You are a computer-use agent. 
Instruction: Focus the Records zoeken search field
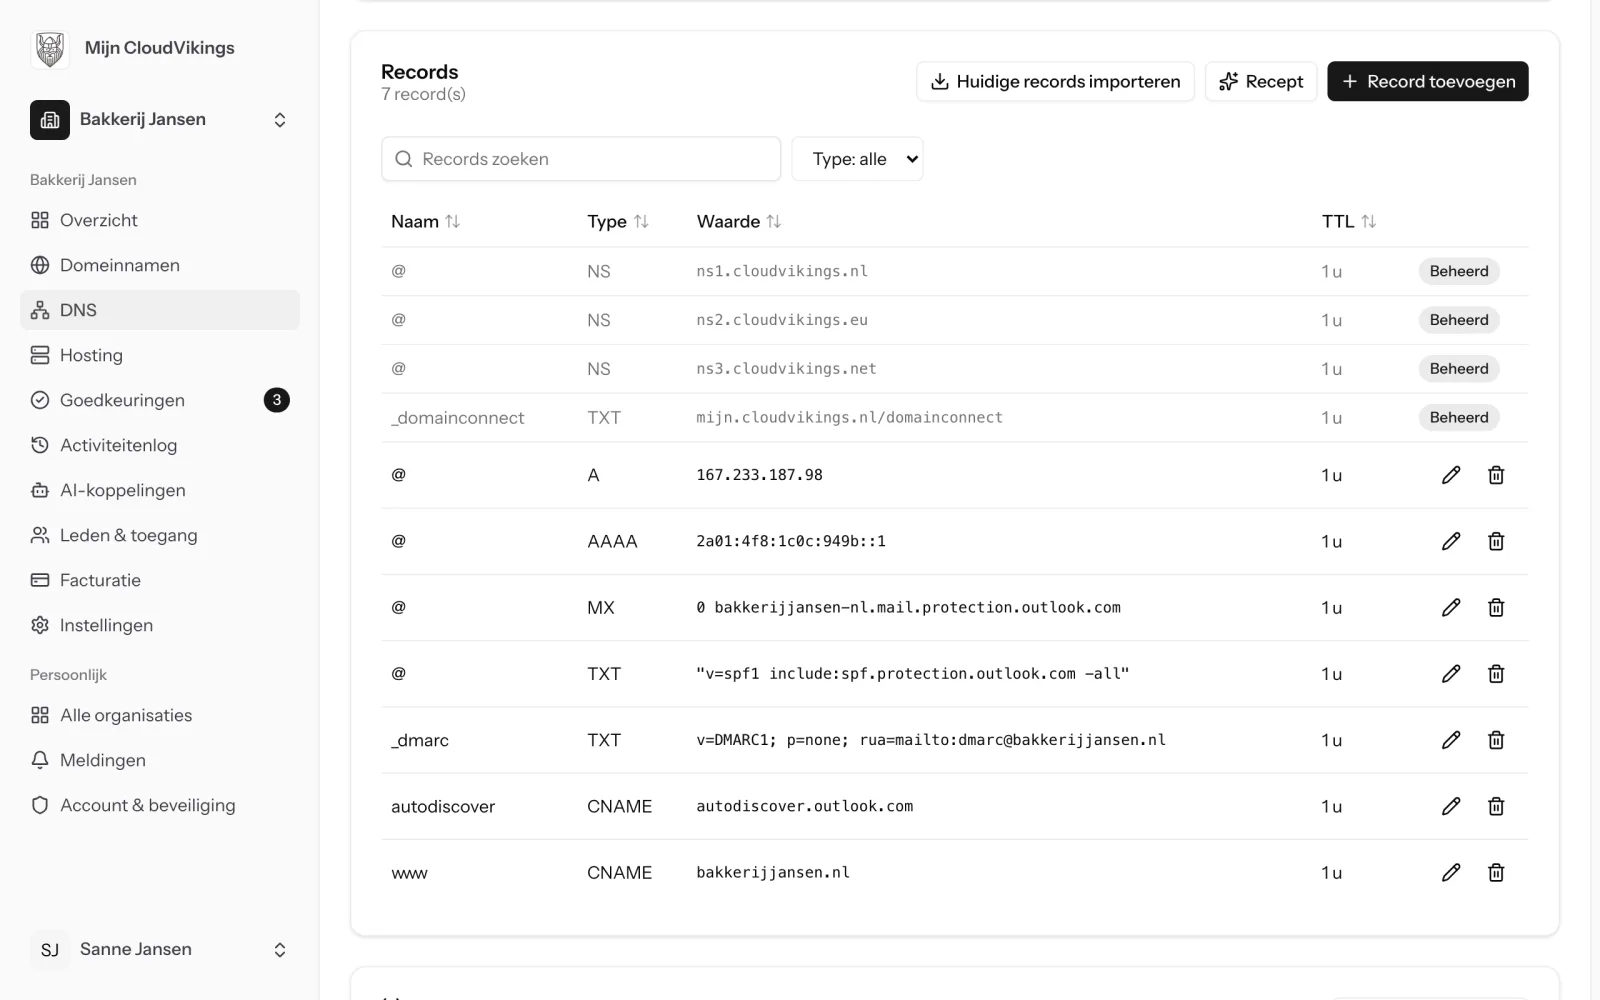click(581, 159)
